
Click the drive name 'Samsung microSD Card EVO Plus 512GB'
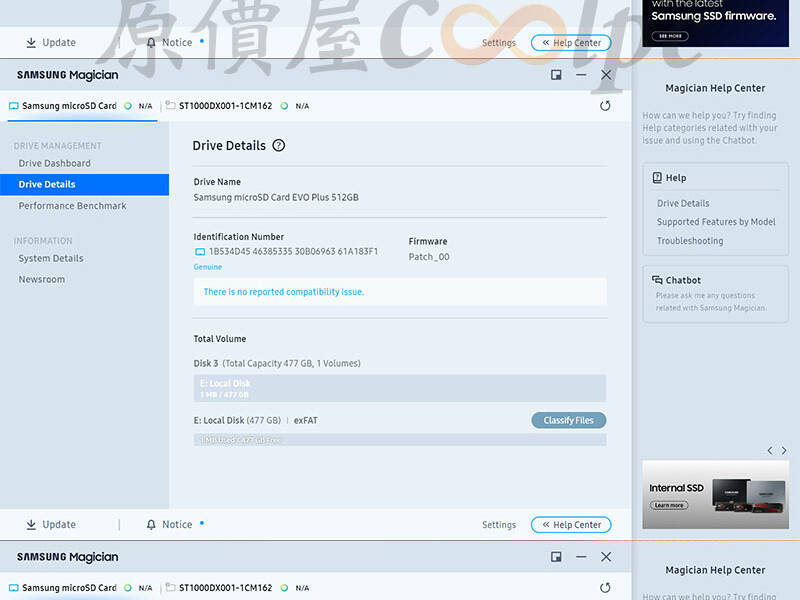276,197
